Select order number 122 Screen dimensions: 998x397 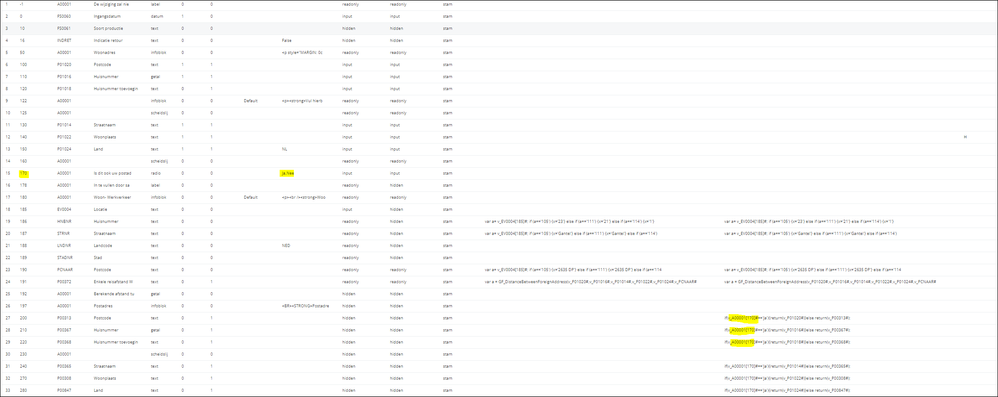coord(23,101)
